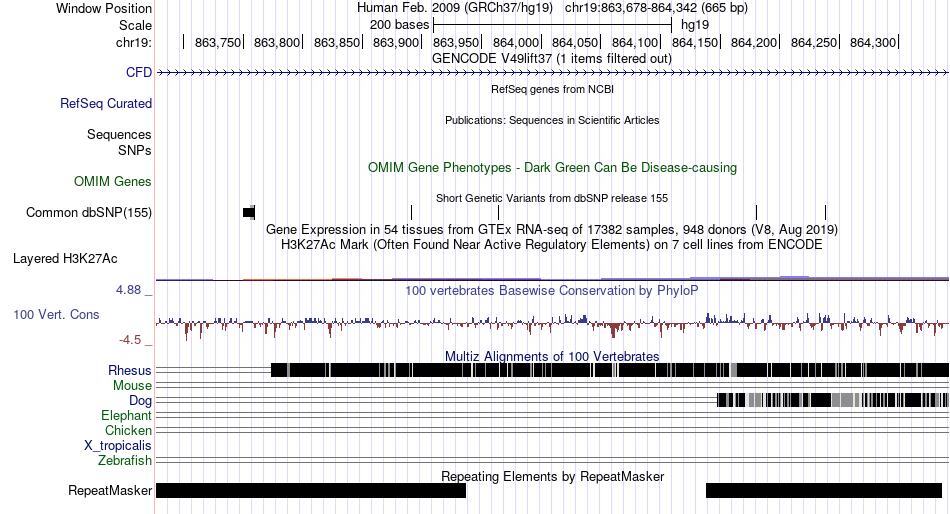Click OMIM Gene Phenotypes track title
950x514 pixels.
click(553, 167)
